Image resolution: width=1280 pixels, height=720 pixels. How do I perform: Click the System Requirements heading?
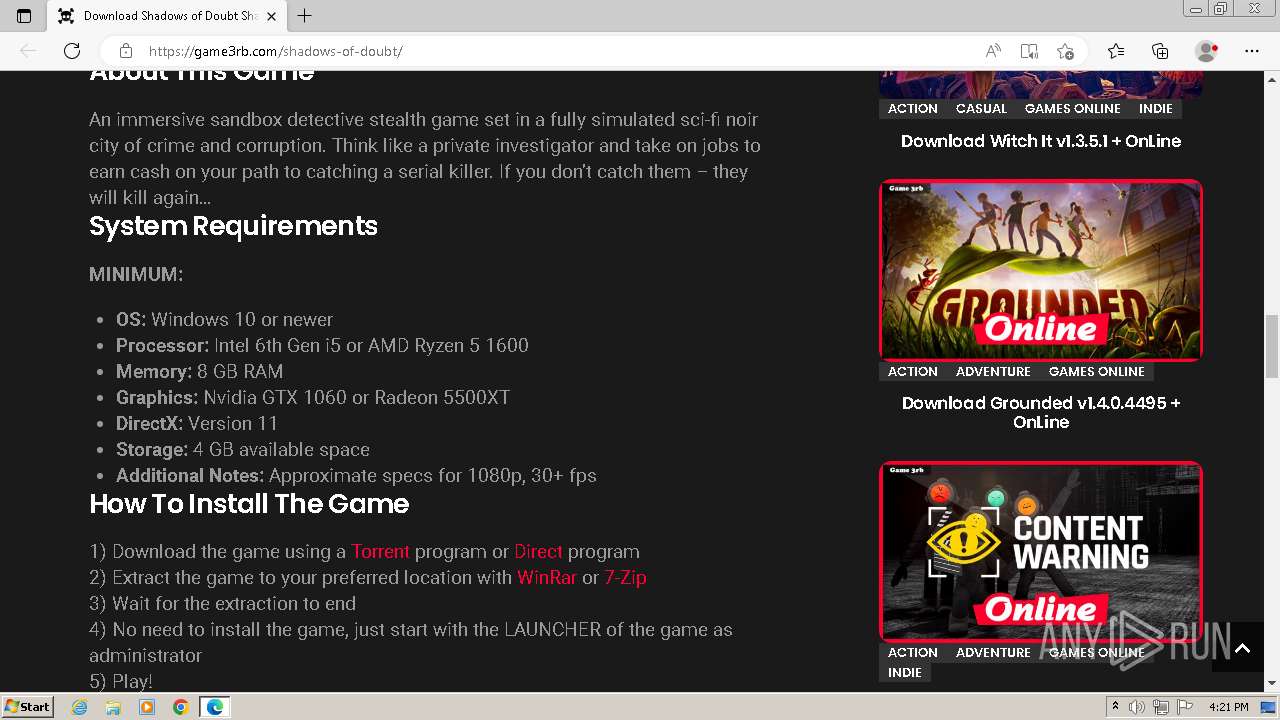(233, 226)
